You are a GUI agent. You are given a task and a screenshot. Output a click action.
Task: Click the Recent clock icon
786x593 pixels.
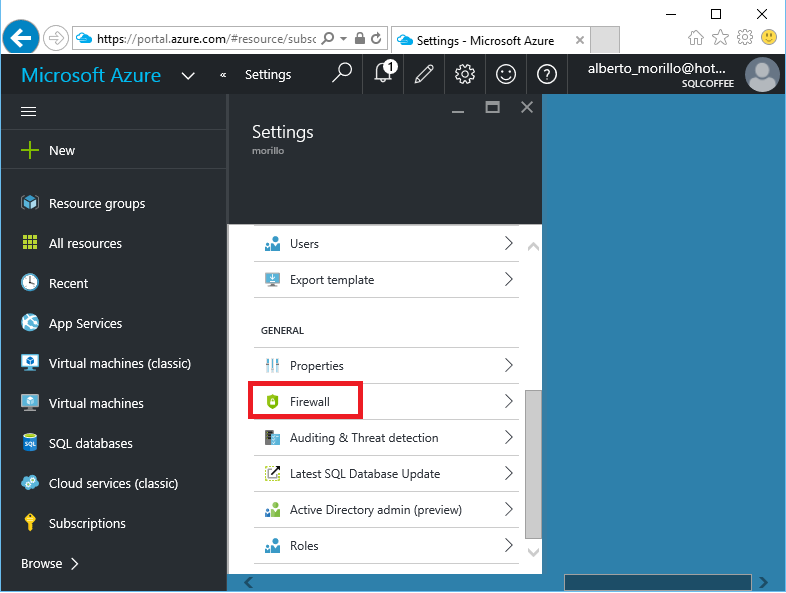[30, 282]
